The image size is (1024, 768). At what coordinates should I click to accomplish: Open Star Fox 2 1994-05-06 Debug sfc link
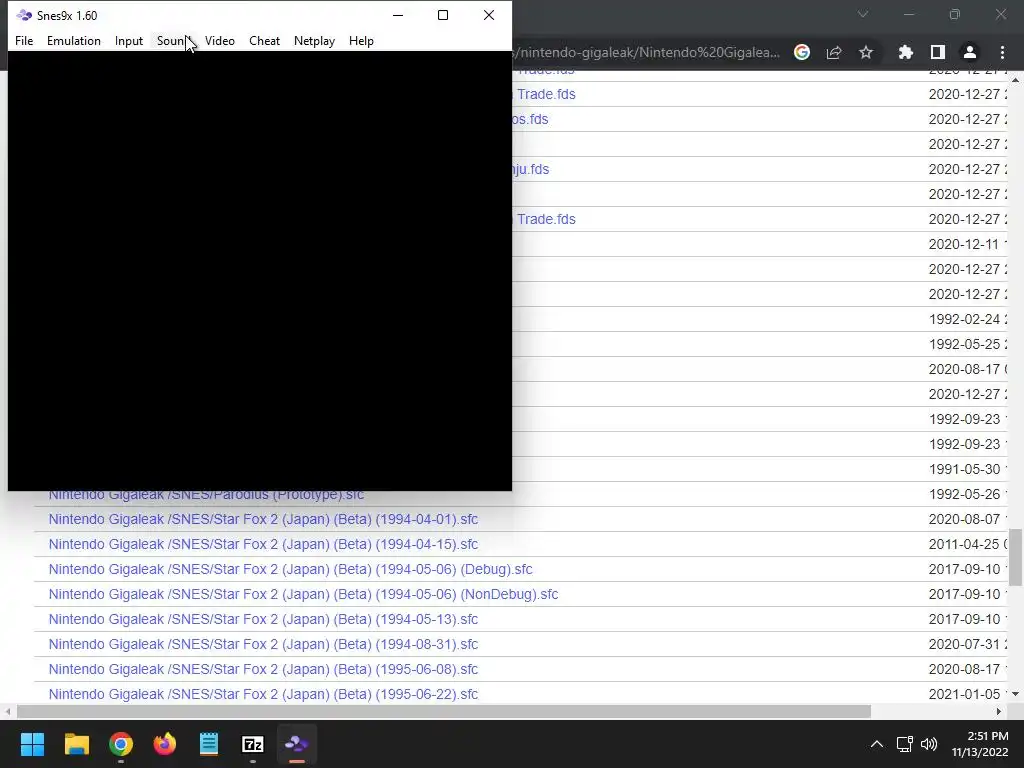coord(291,569)
